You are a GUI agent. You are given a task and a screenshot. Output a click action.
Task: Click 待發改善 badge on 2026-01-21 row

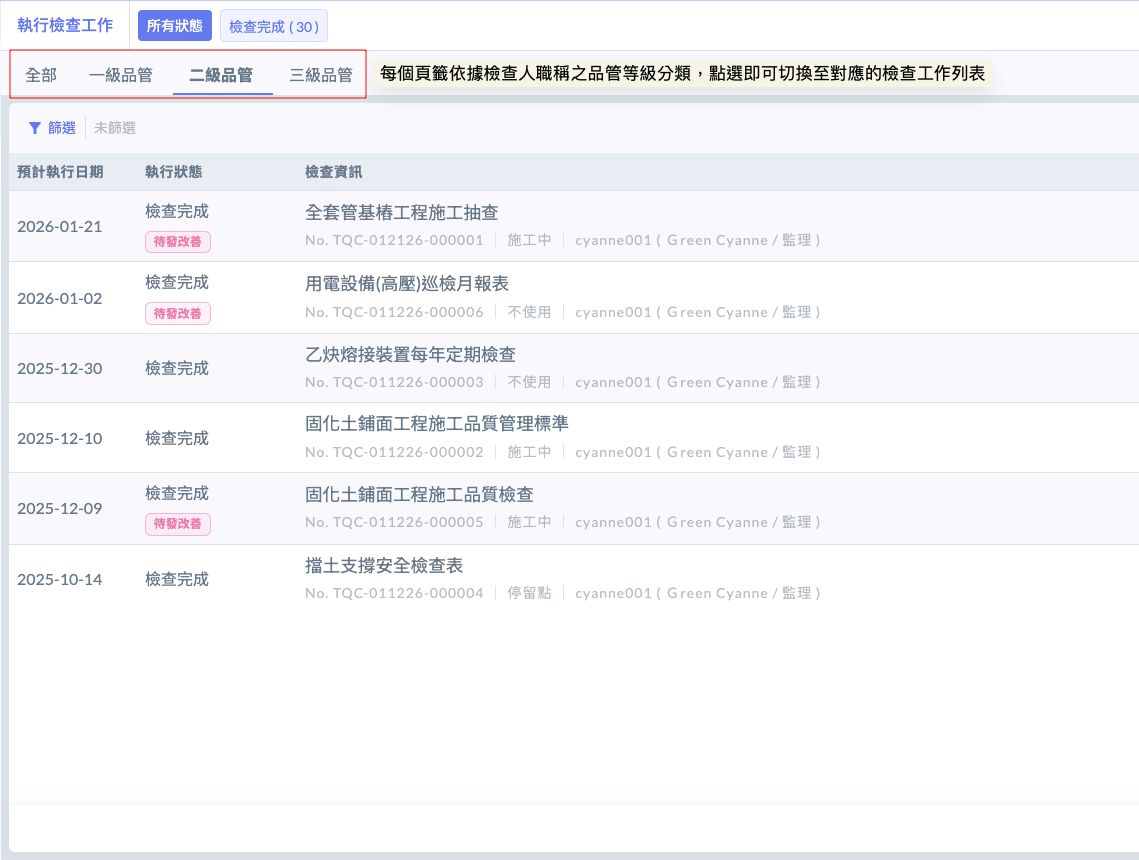point(178,242)
